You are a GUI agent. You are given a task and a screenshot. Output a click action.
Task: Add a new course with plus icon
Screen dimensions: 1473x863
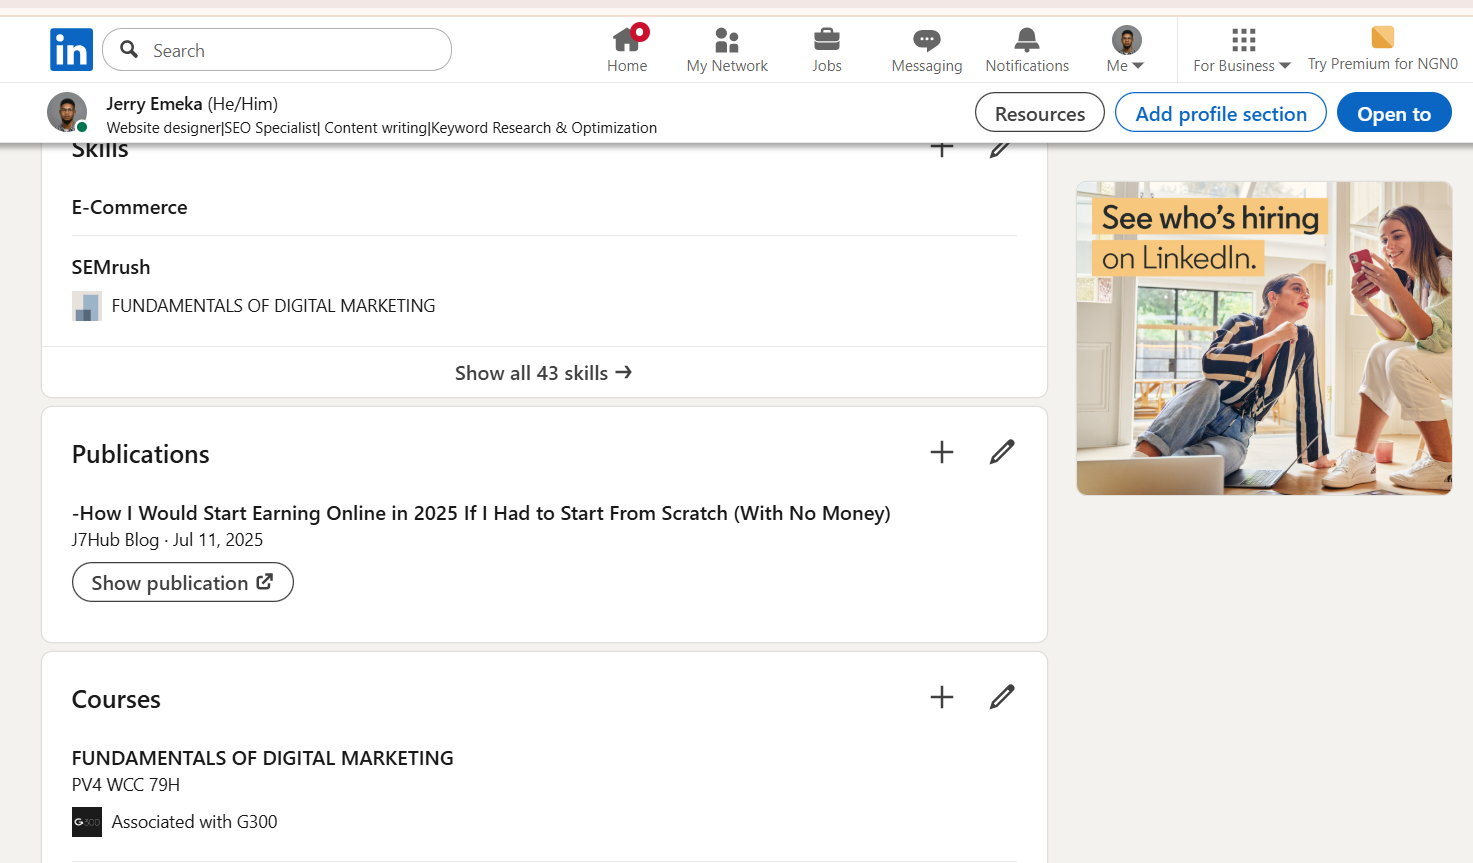click(941, 697)
